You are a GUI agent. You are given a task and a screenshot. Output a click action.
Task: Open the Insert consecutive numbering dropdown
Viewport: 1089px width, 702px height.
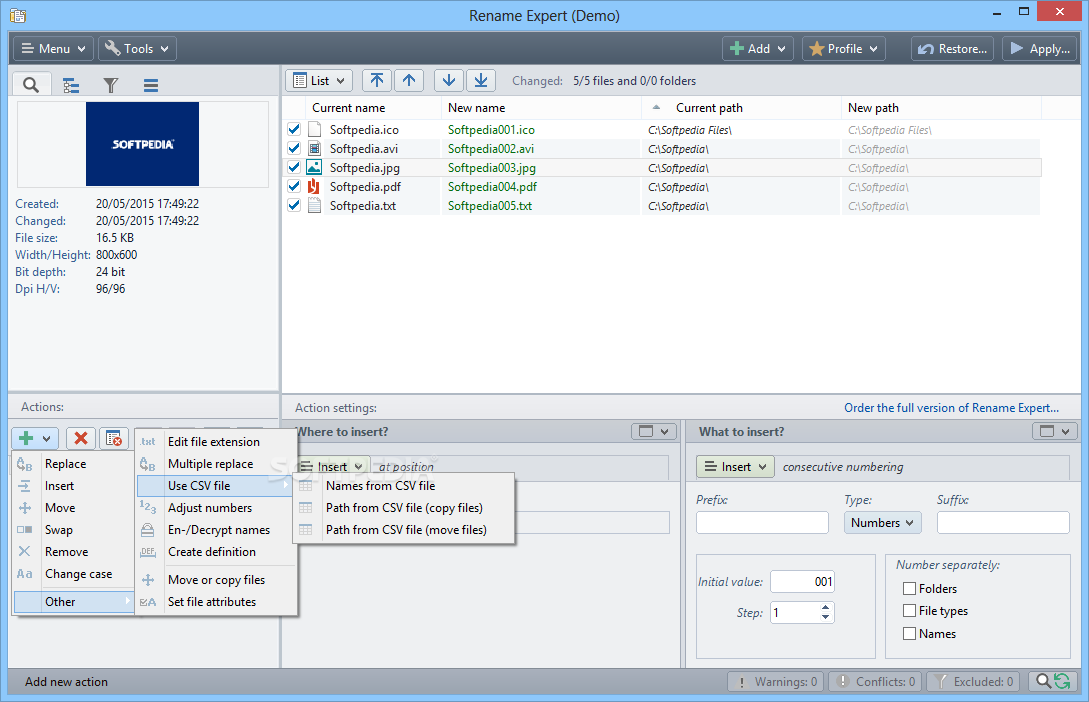click(735, 467)
